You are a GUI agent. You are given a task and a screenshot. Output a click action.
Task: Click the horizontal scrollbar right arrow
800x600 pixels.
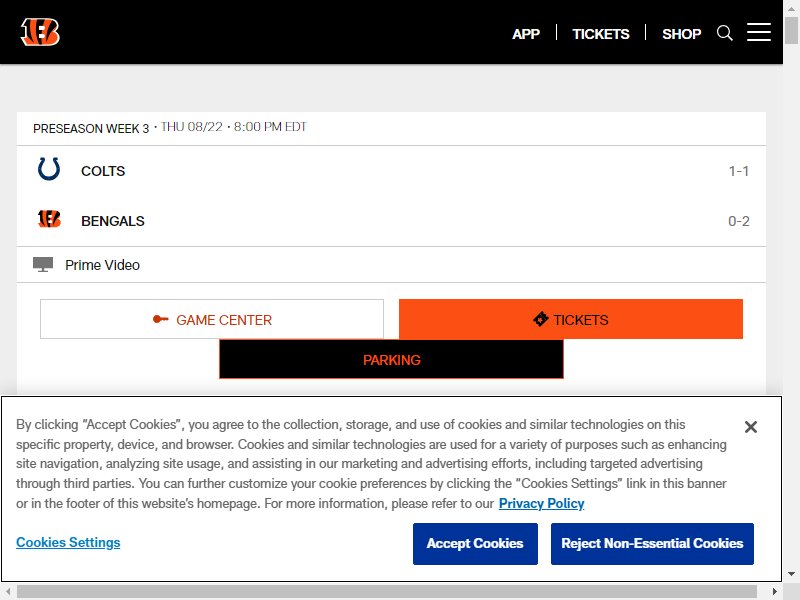(774, 591)
